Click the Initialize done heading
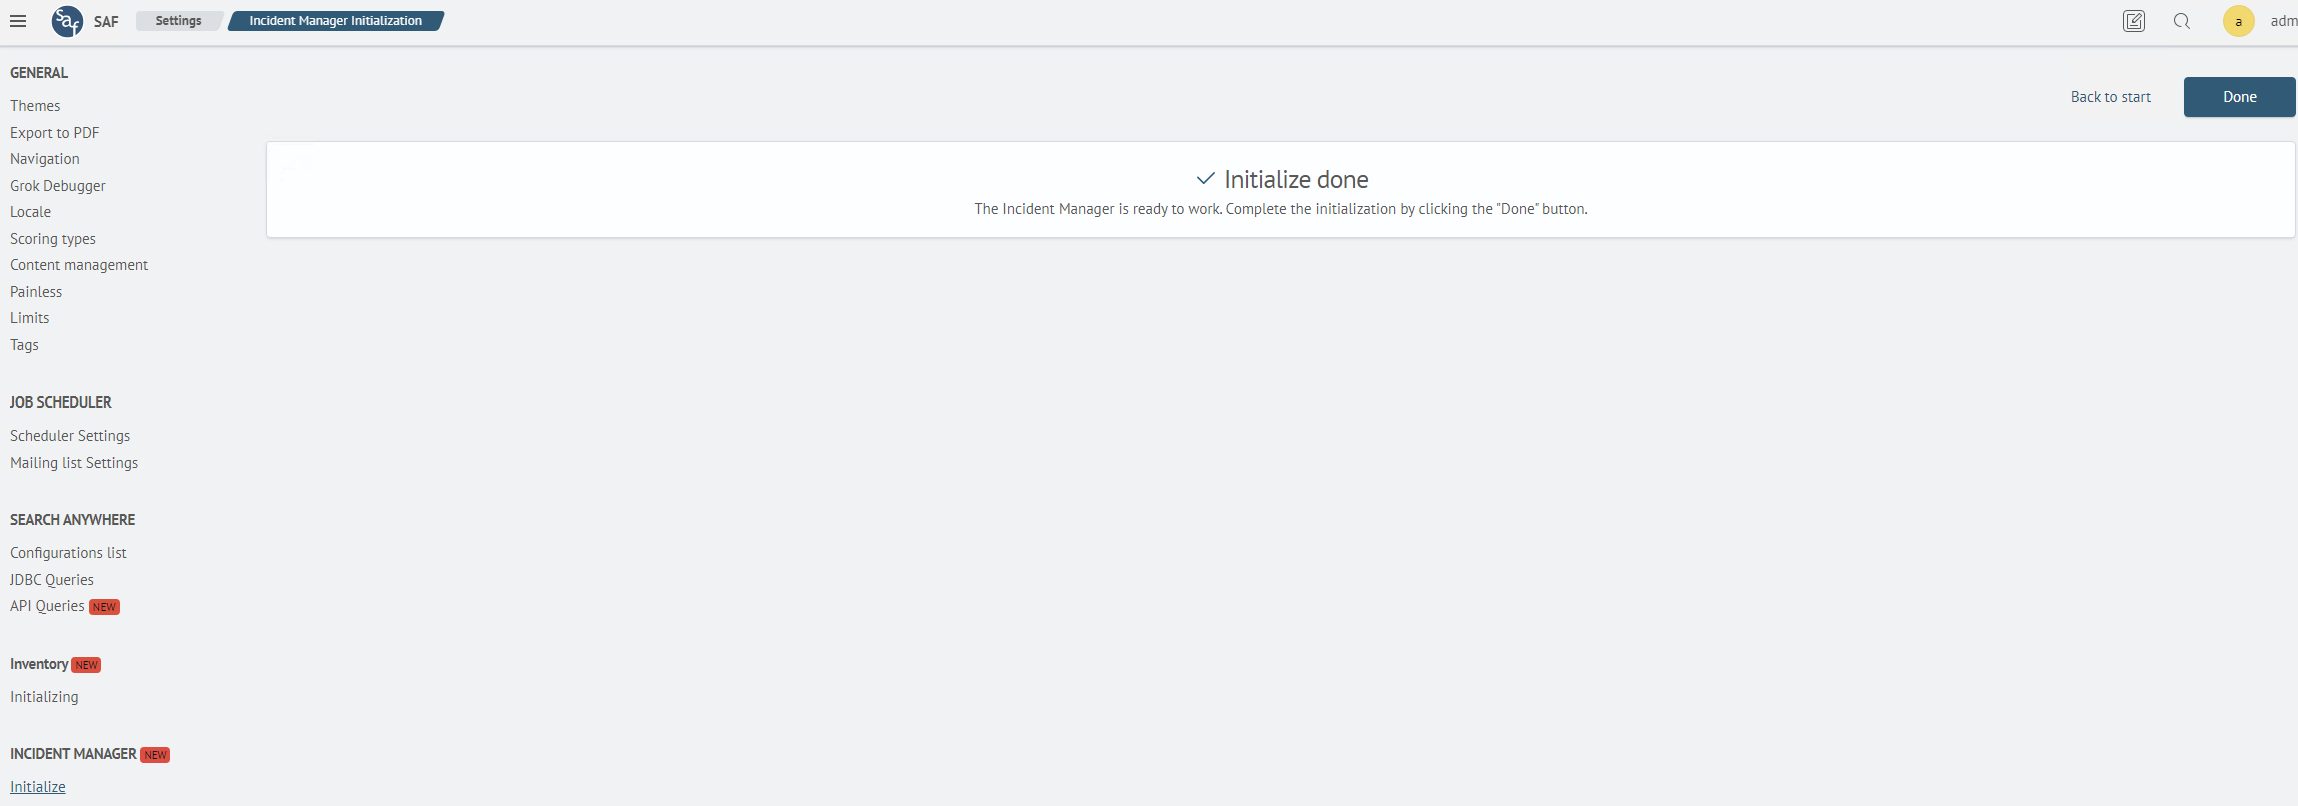This screenshot has width=2298, height=806. [1296, 179]
